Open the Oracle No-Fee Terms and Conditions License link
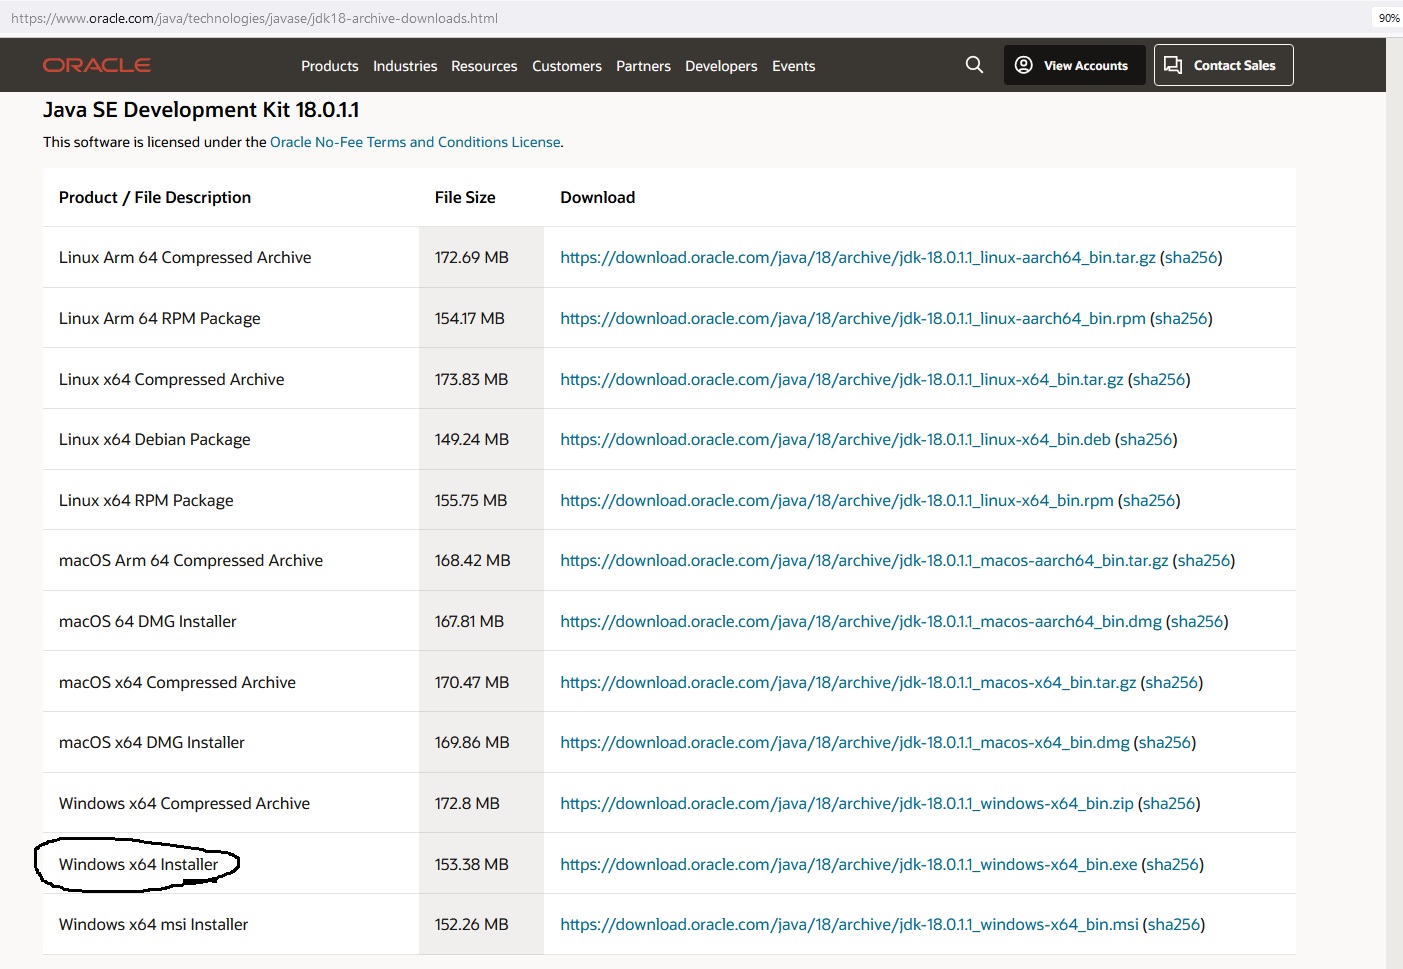The width and height of the screenshot is (1403, 969). pos(415,142)
